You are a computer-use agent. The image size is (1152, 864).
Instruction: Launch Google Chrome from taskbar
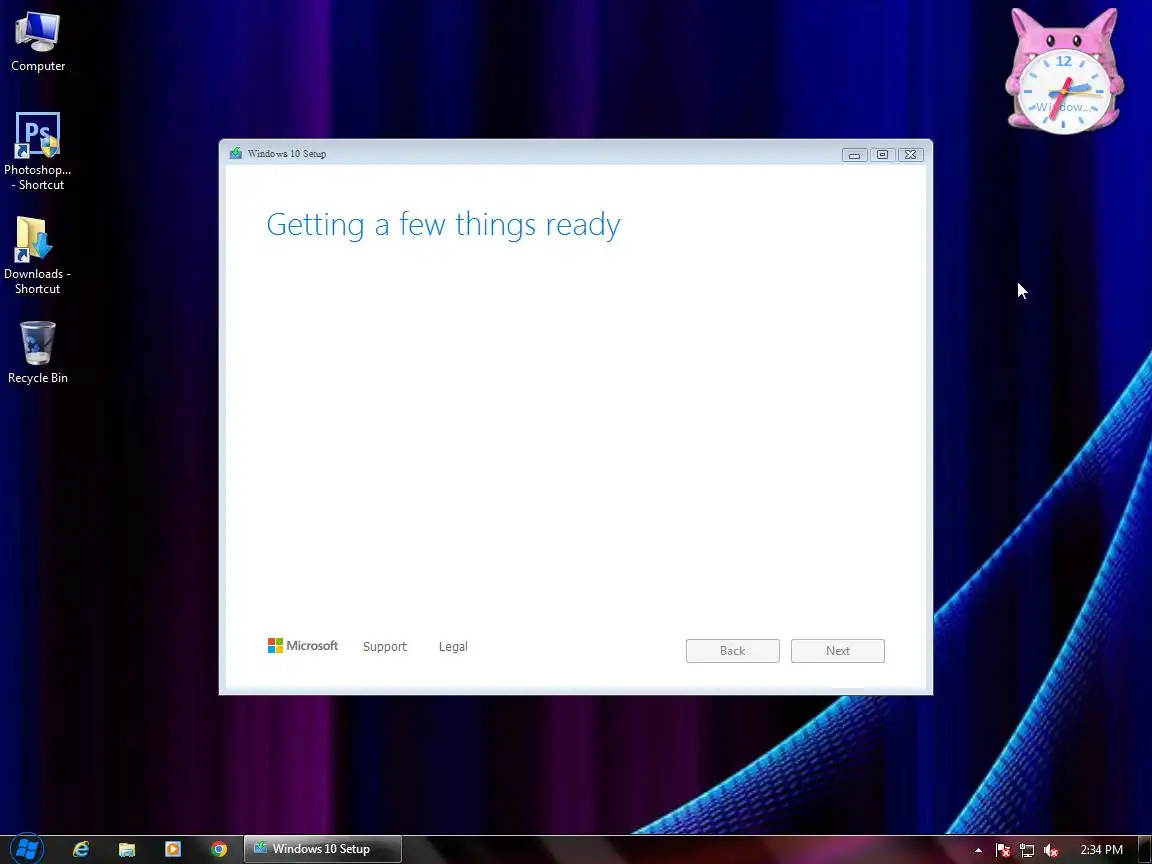(x=219, y=849)
